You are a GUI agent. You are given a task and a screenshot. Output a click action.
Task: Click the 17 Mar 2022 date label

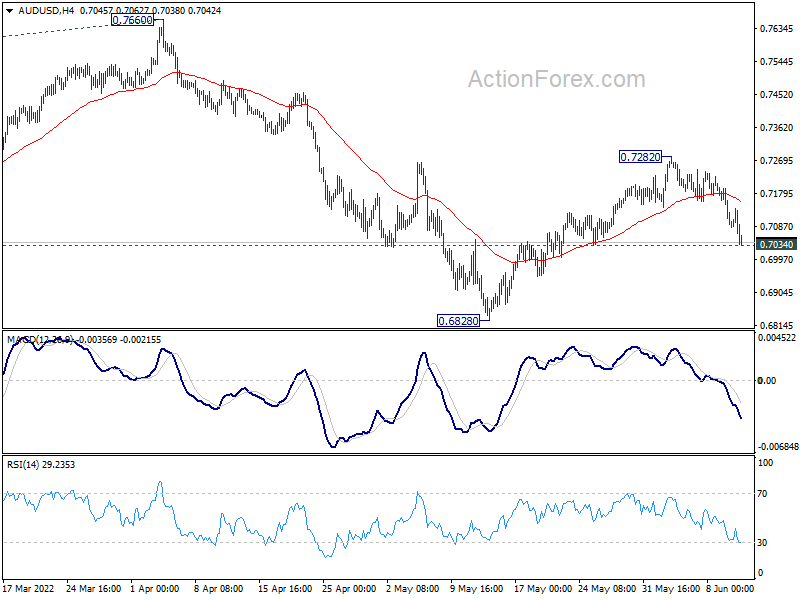[x=29, y=589]
